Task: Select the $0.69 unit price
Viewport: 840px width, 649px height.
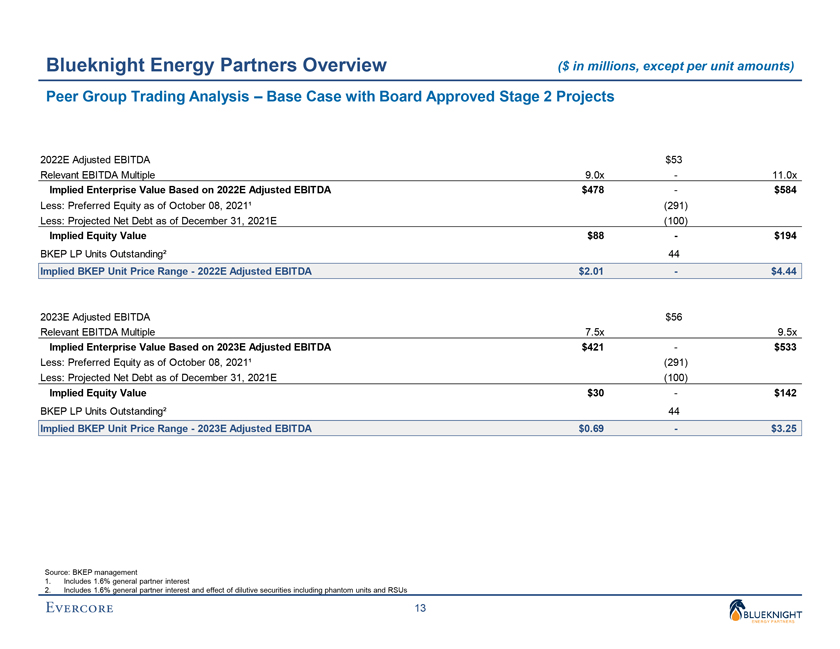Action: pos(591,428)
